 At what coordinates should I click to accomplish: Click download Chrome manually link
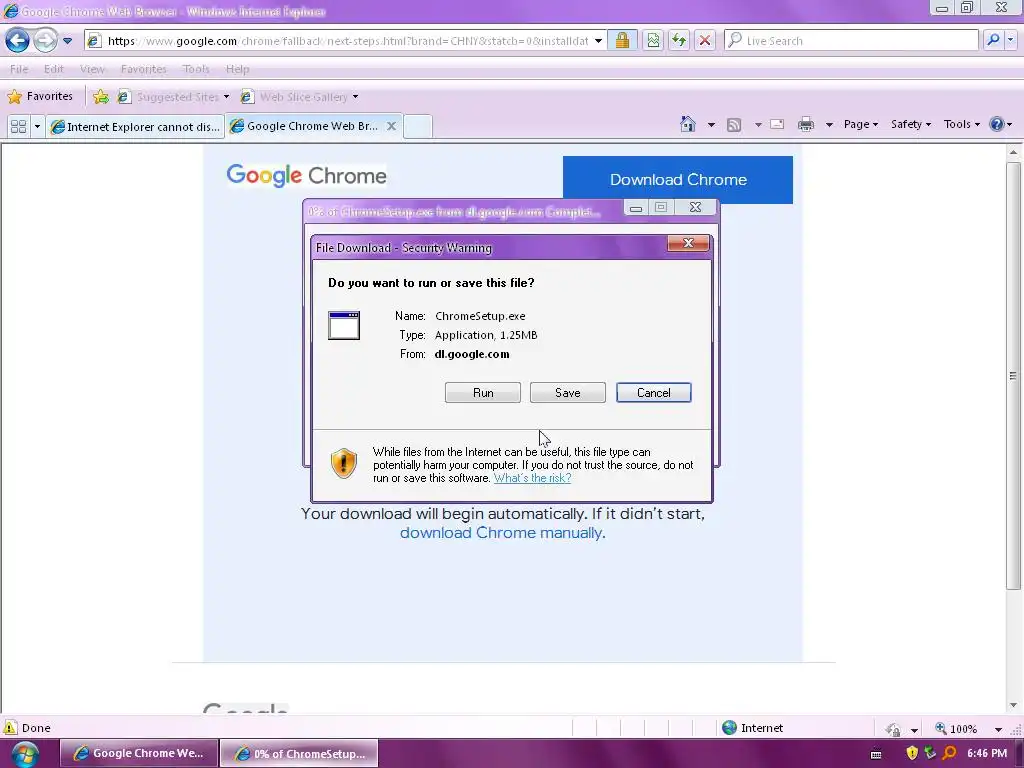[501, 533]
